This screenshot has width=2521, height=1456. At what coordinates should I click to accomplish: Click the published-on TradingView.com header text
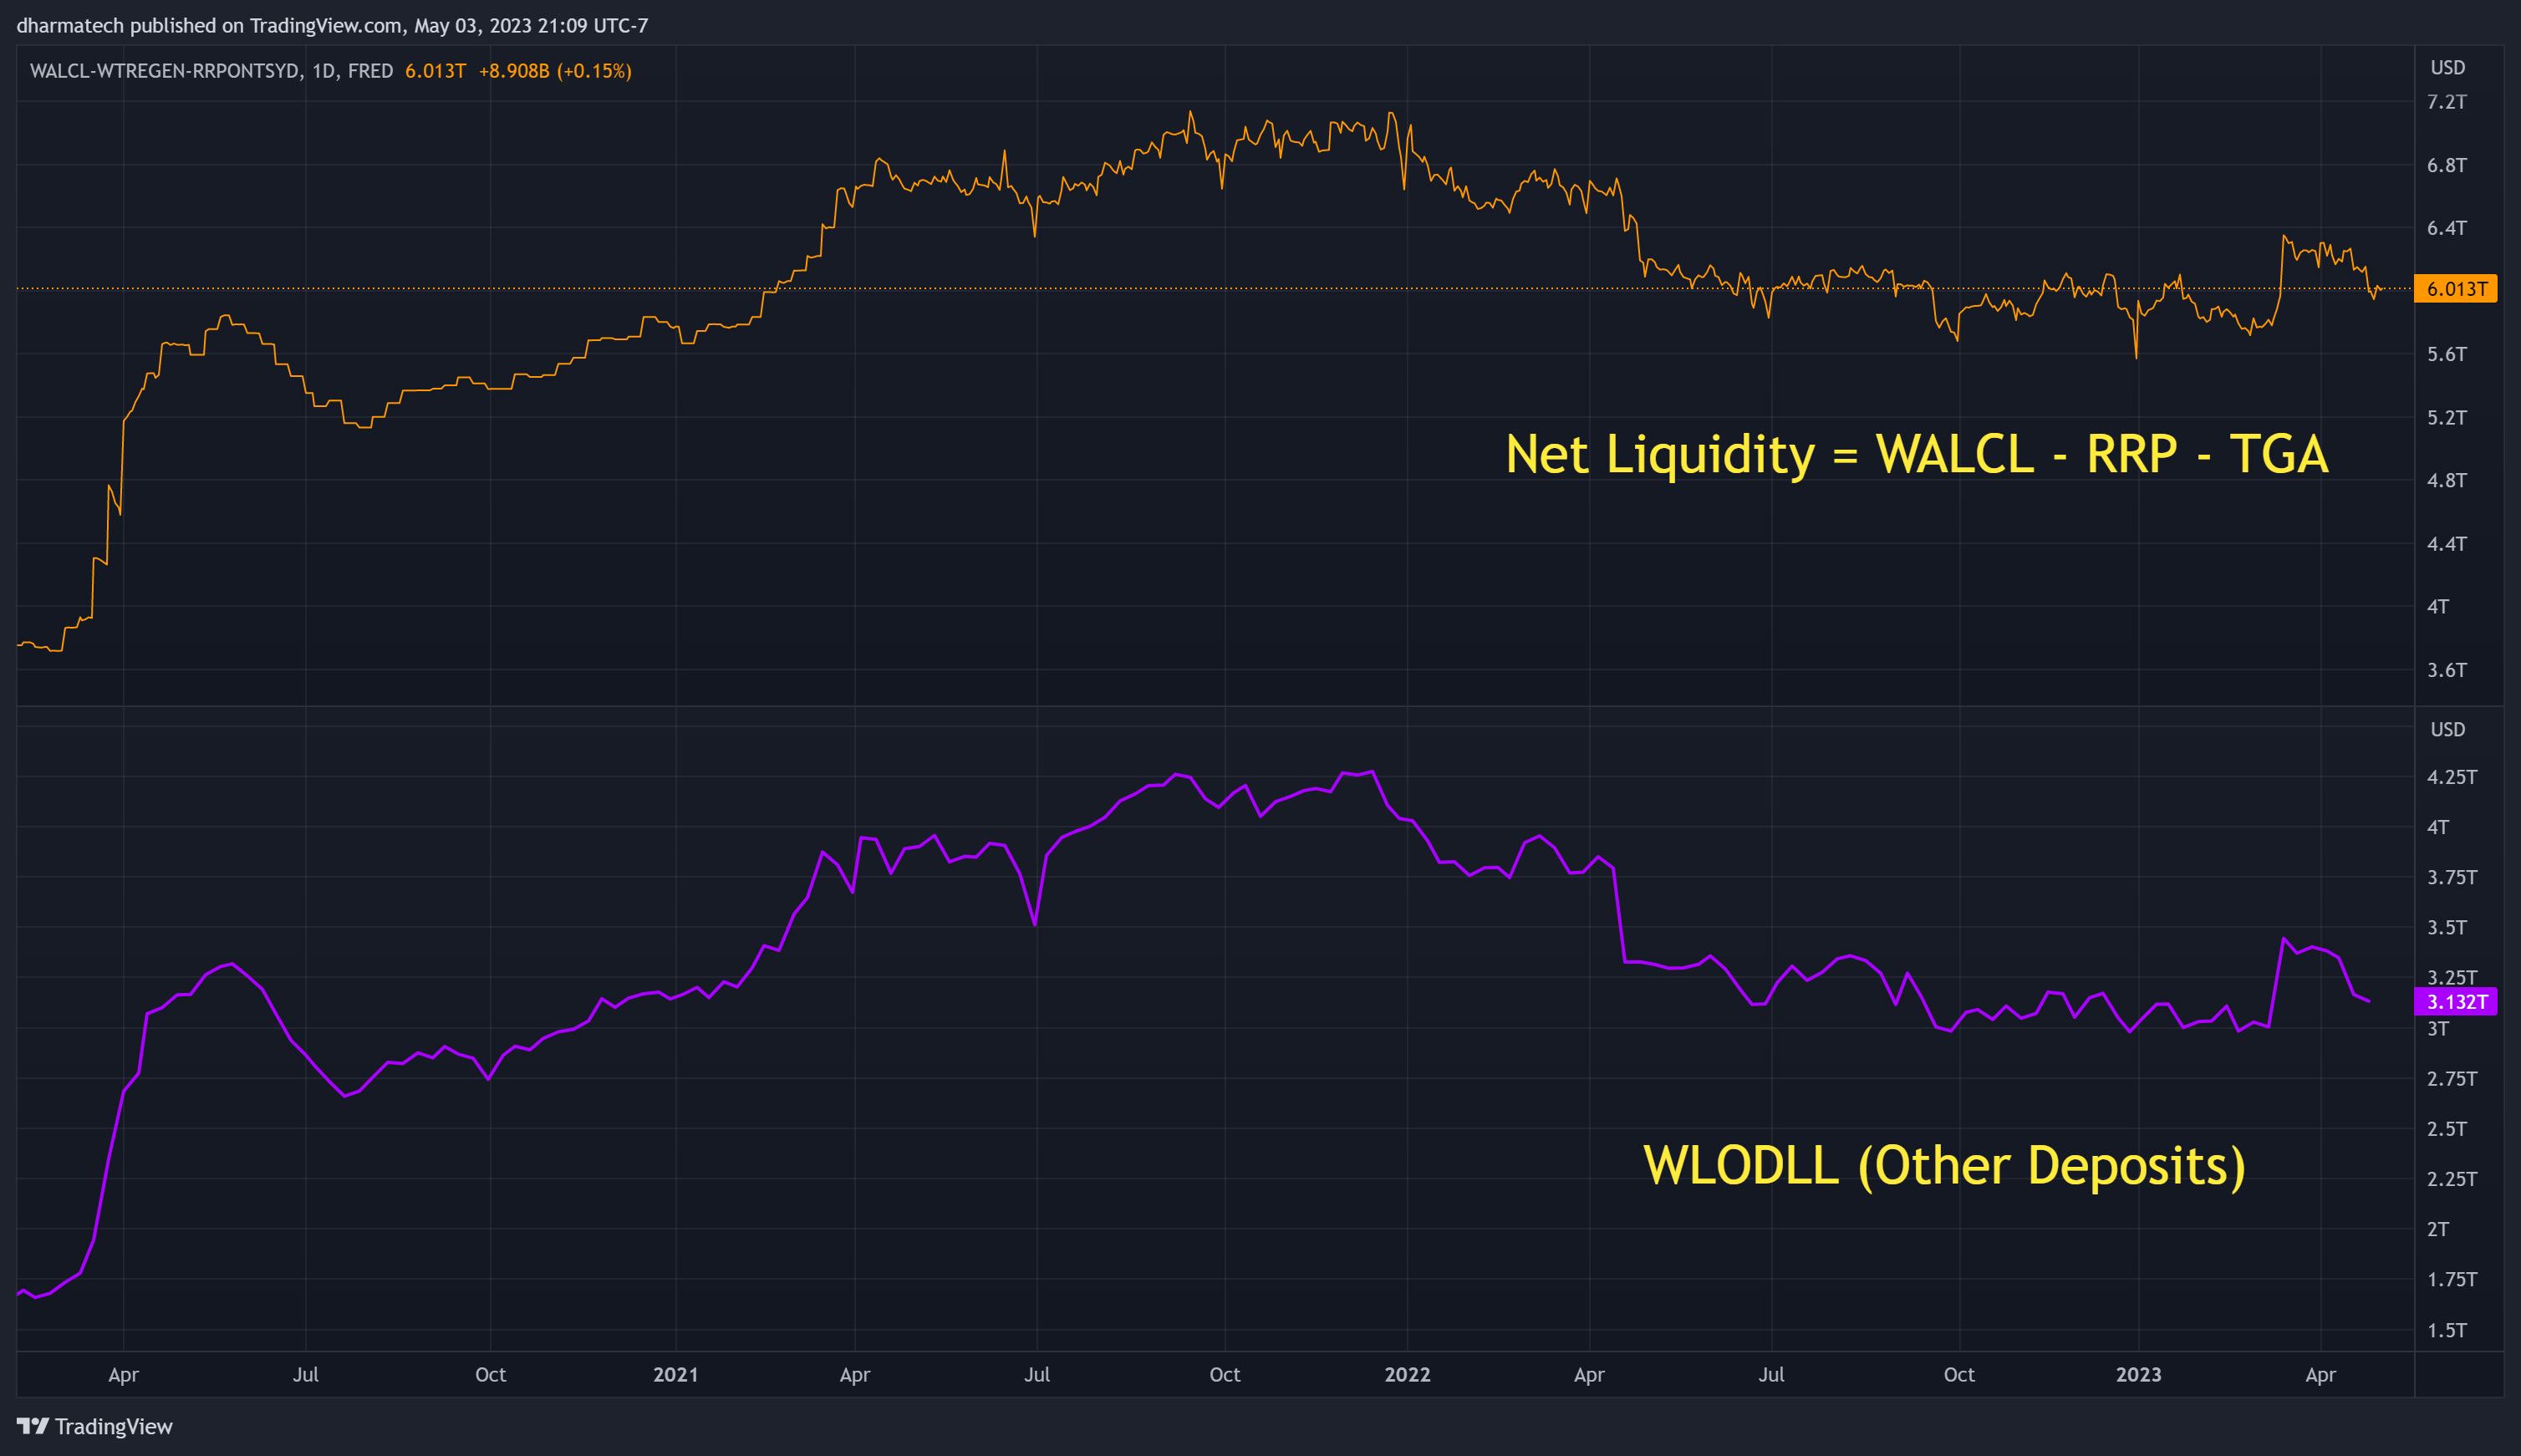[x=332, y=25]
